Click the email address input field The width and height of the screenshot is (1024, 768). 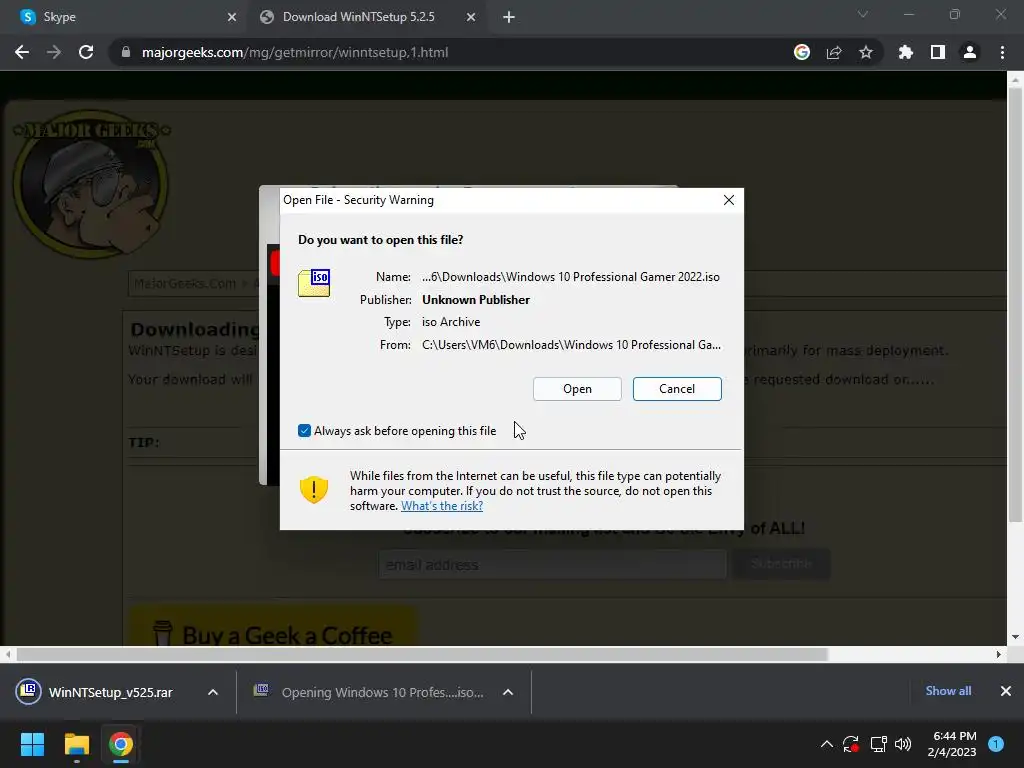(552, 564)
